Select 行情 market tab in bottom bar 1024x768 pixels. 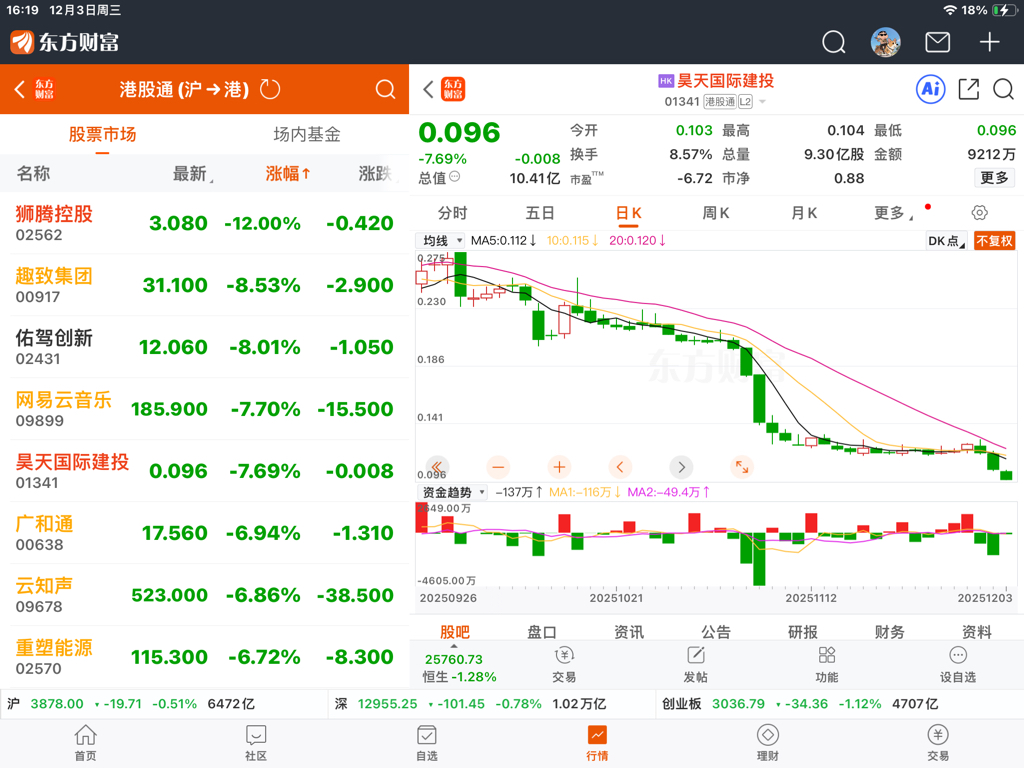tap(597, 743)
